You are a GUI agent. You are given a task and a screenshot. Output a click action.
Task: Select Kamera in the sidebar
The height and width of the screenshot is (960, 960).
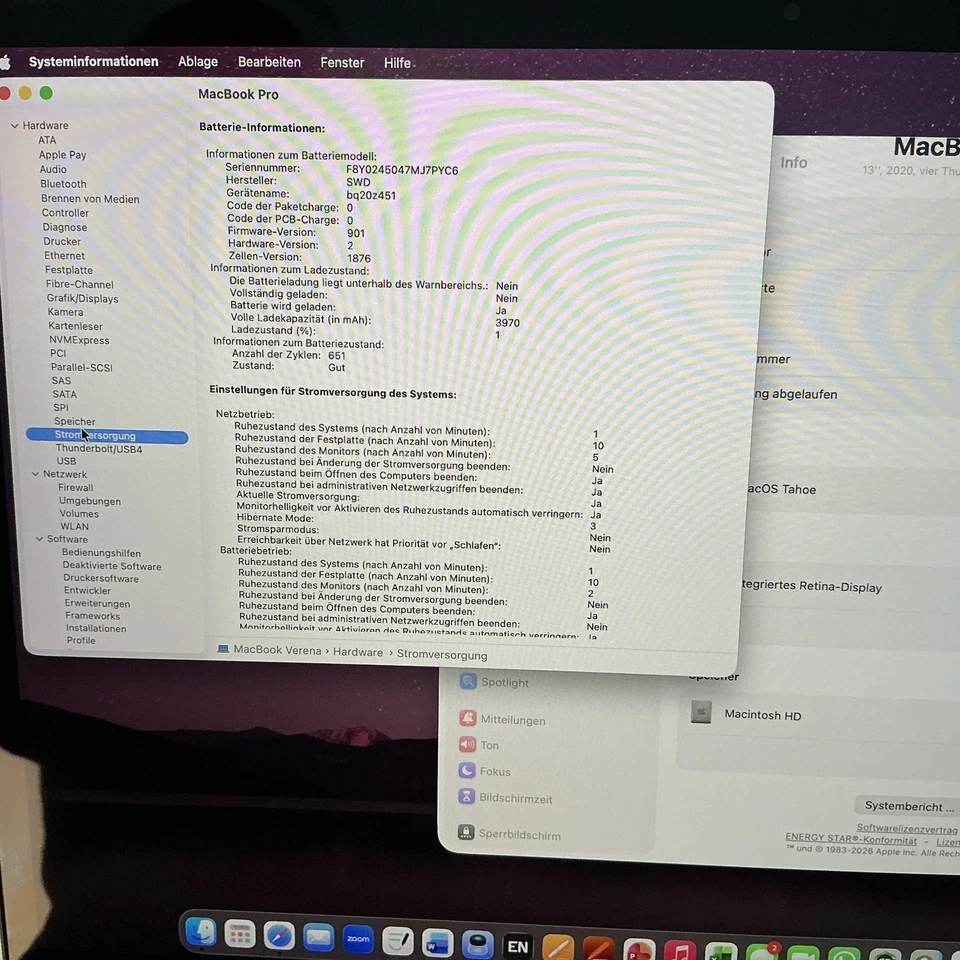[x=66, y=312]
